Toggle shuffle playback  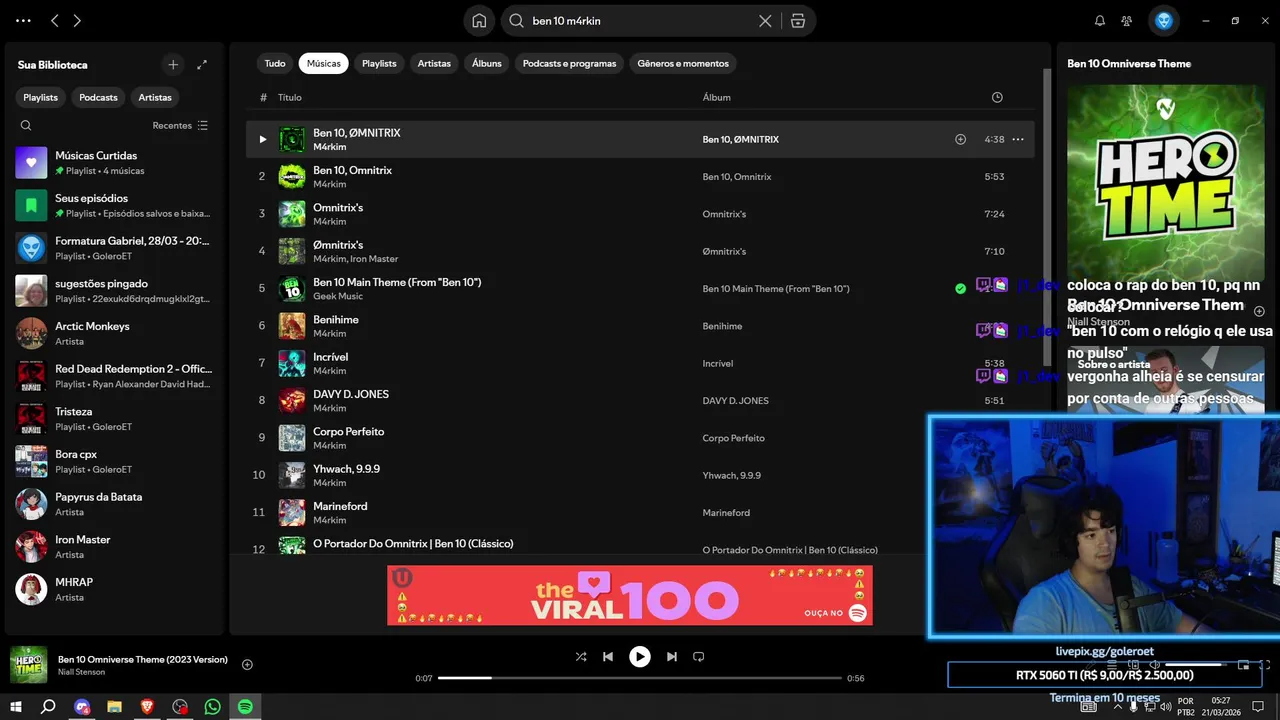click(x=581, y=657)
